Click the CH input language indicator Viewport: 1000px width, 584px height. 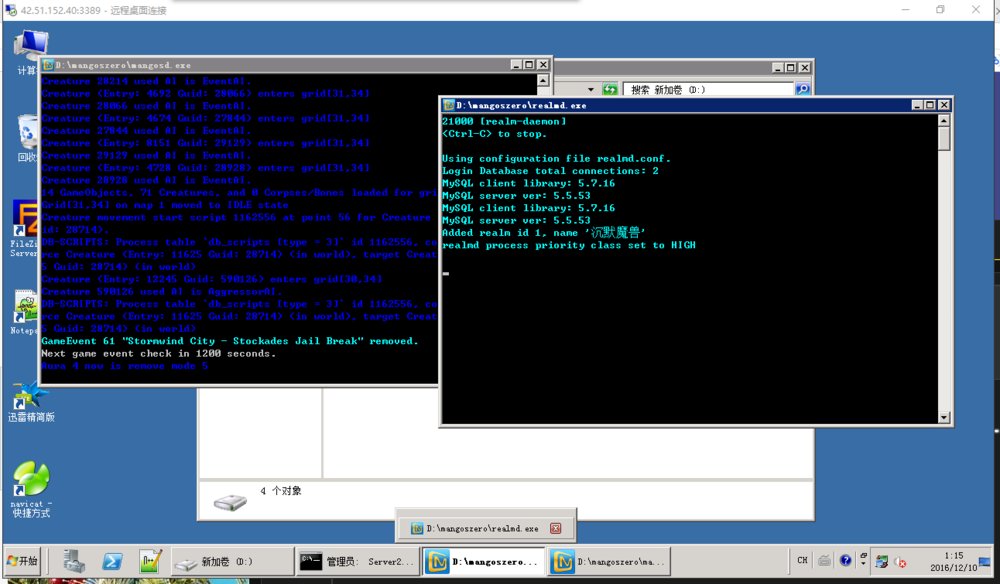[x=802, y=560]
